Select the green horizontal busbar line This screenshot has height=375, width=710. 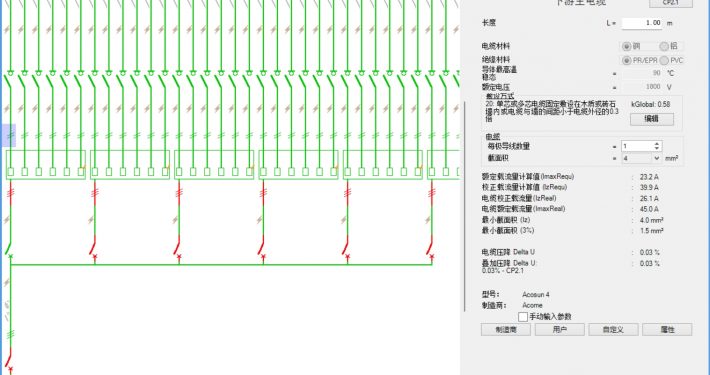pos(221,264)
